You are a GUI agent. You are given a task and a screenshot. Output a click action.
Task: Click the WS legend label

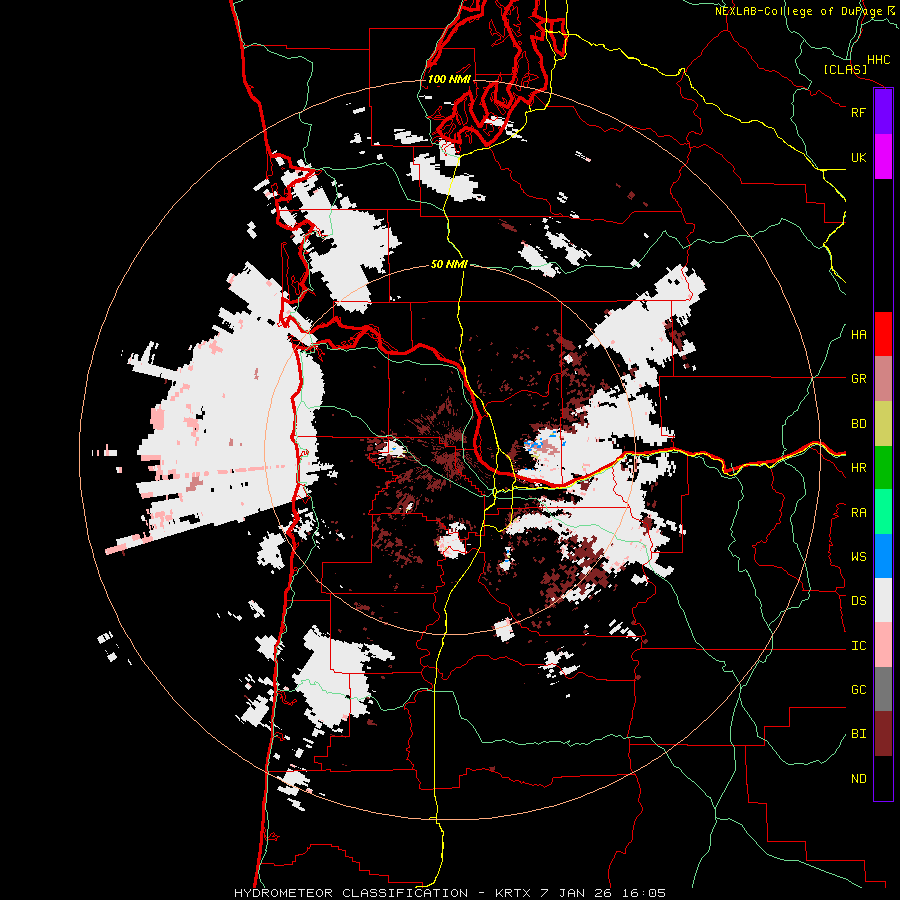[x=858, y=557]
